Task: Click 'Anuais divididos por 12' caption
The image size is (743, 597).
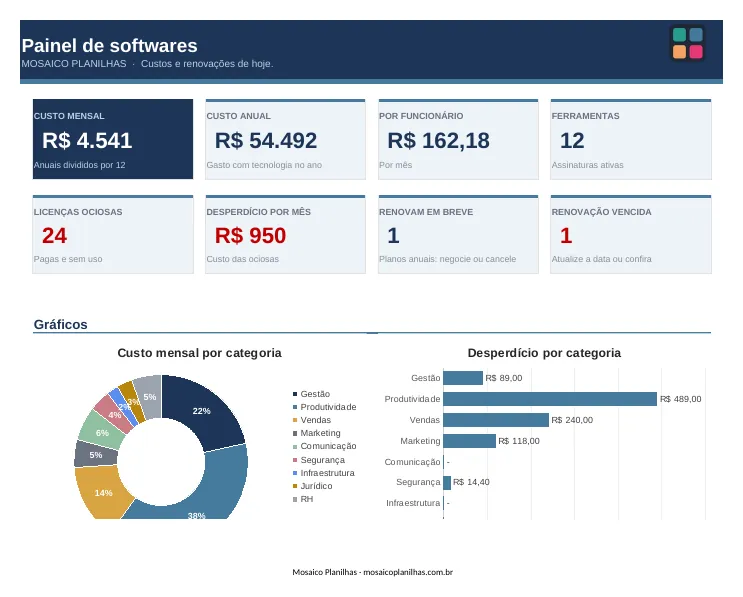Action: click(x=80, y=165)
